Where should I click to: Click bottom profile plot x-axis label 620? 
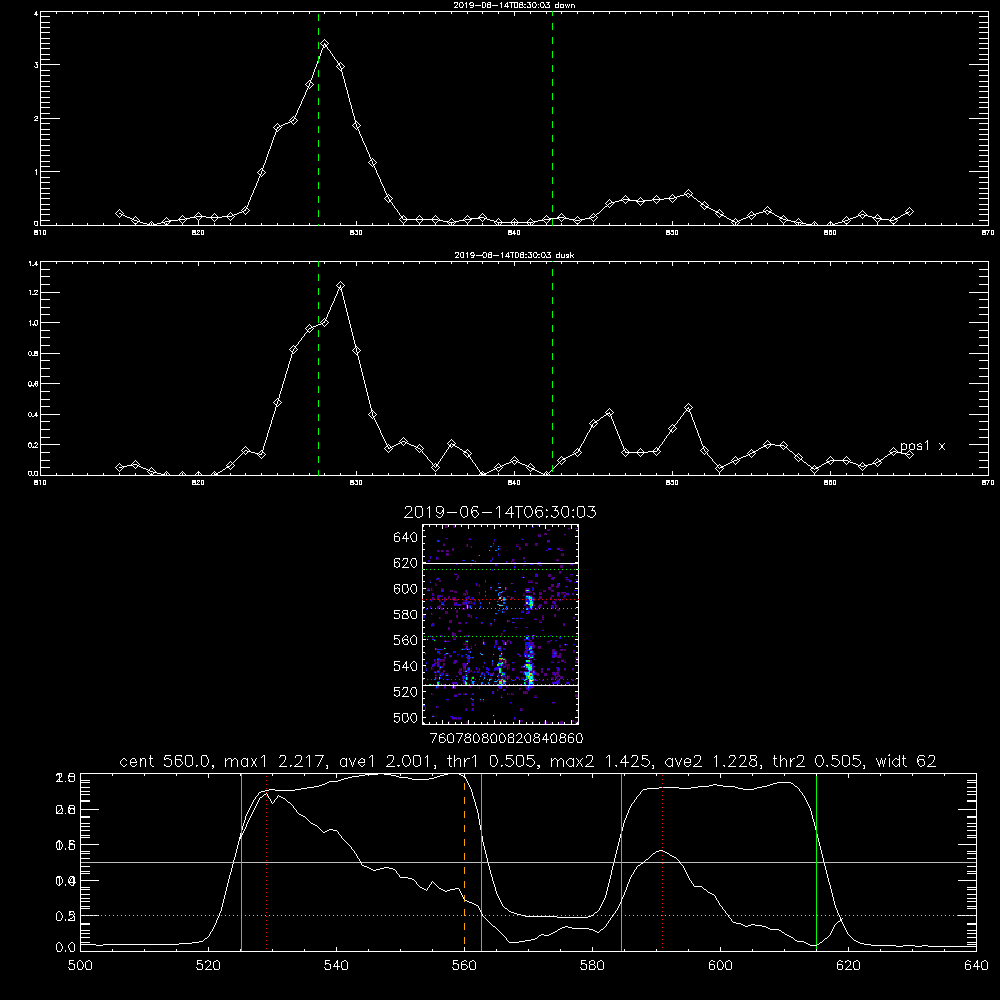pyautogui.click(x=848, y=966)
